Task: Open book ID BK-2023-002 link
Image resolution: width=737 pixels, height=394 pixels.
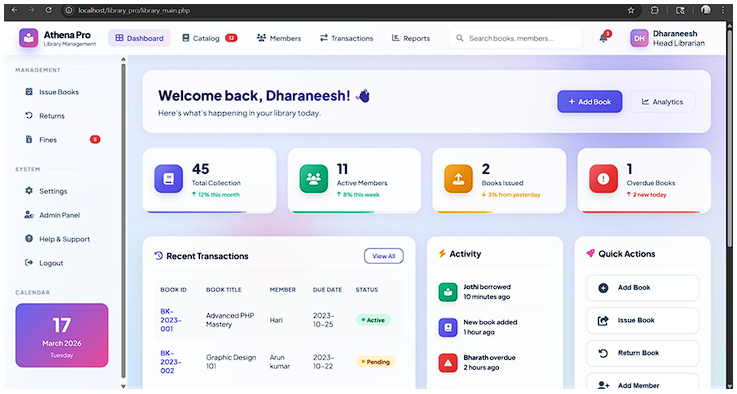Action: 171,362
